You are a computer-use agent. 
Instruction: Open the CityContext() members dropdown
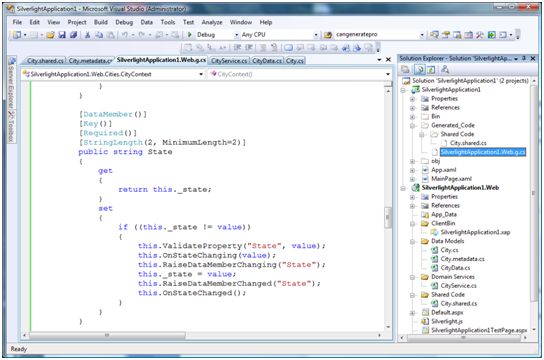click(388, 74)
